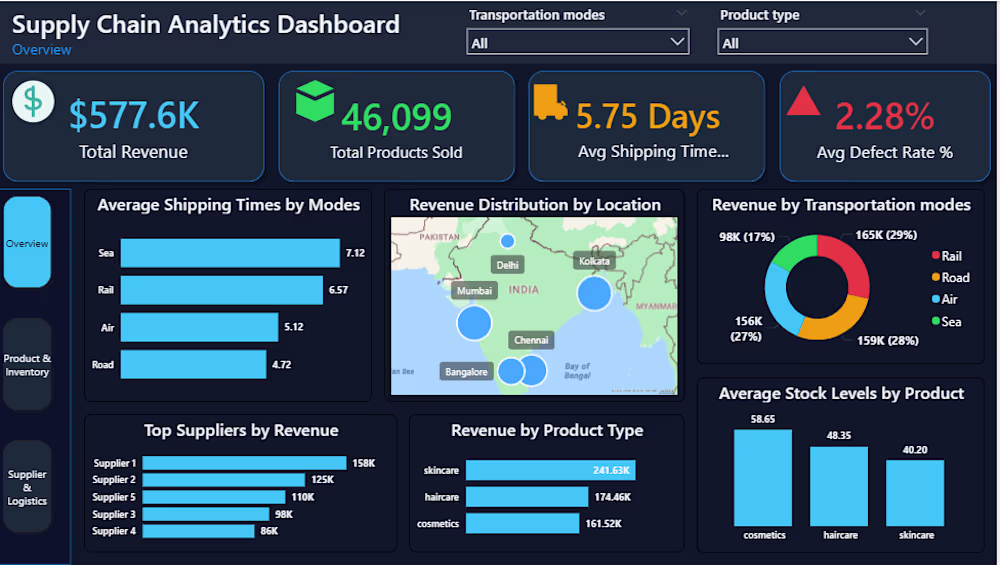Select the Road shipping time bar

pyautogui.click(x=193, y=364)
